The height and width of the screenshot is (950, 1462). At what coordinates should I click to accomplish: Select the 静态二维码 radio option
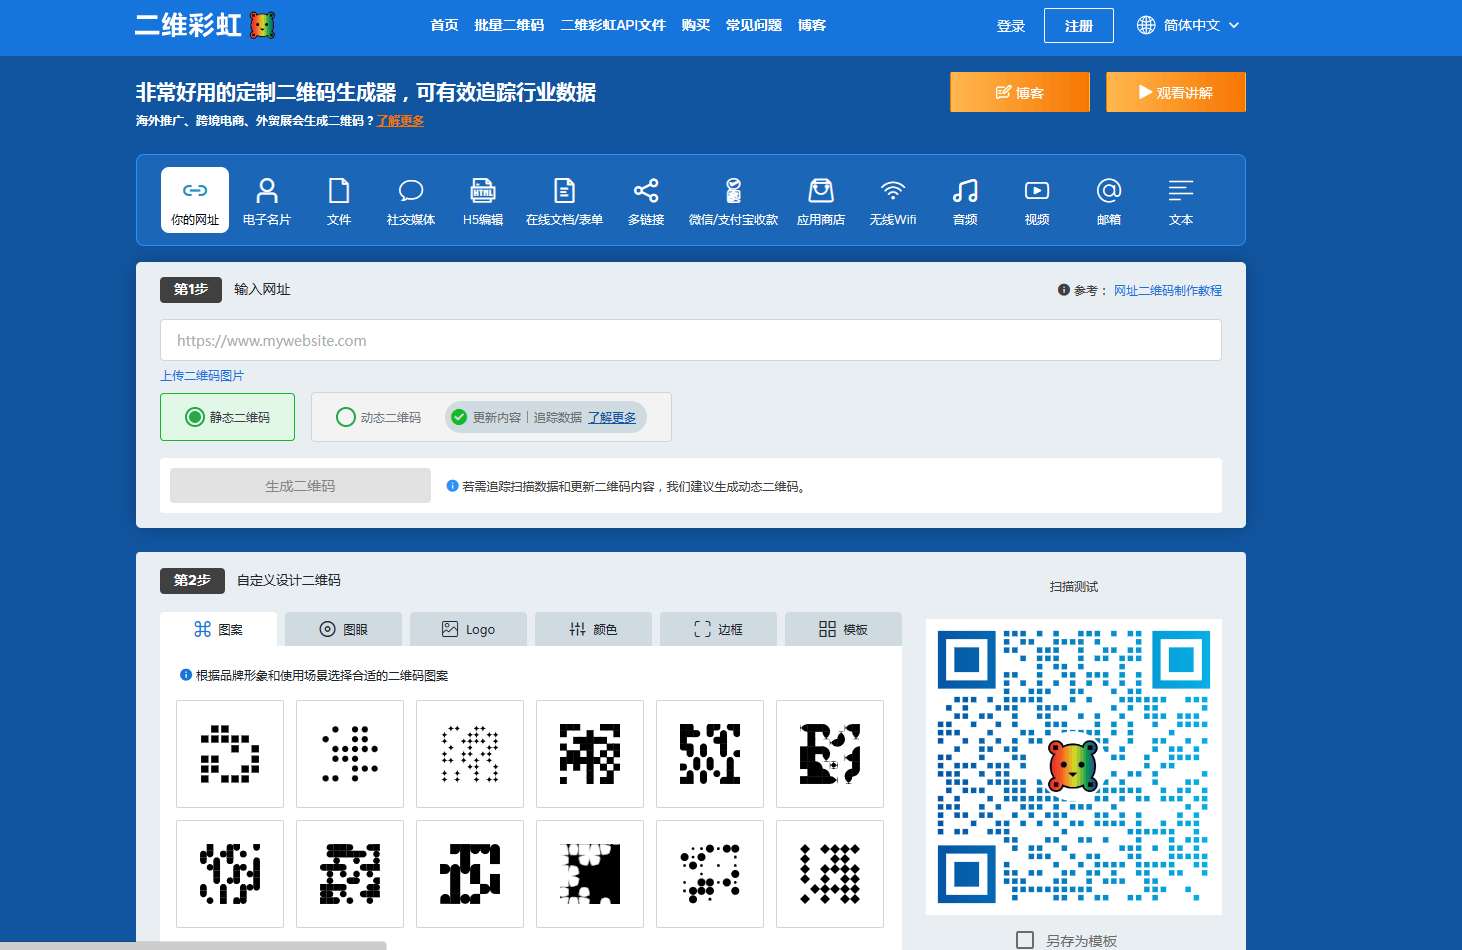[x=227, y=417]
